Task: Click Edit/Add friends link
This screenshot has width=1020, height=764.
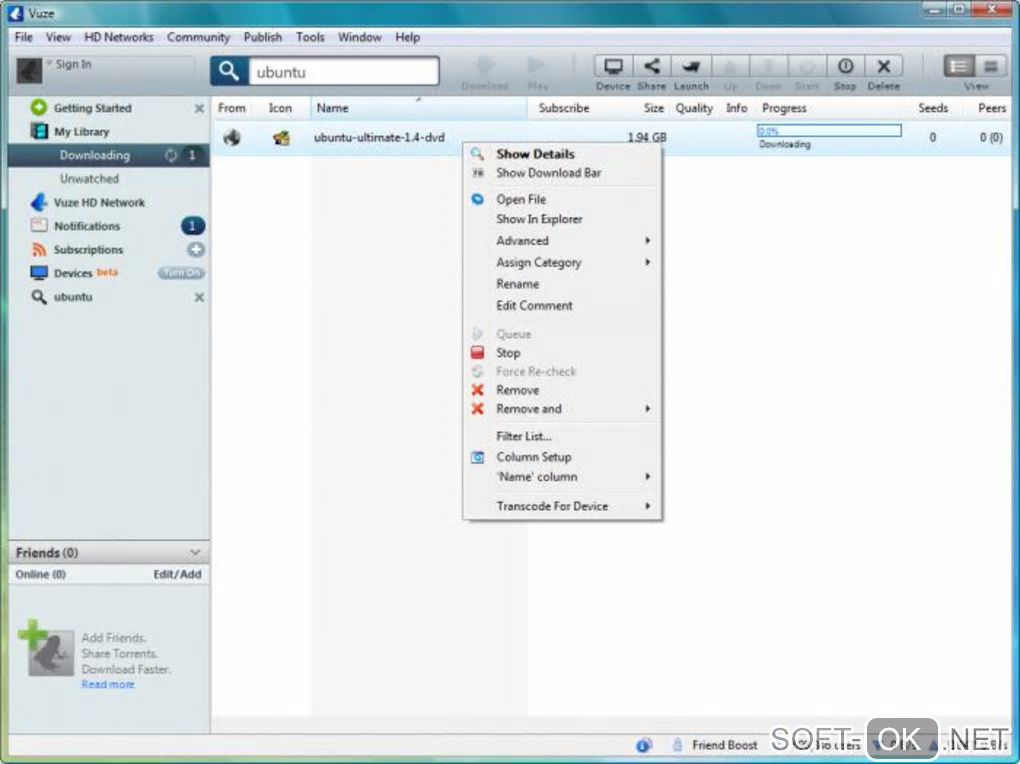Action: pyautogui.click(x=177, y=575)
